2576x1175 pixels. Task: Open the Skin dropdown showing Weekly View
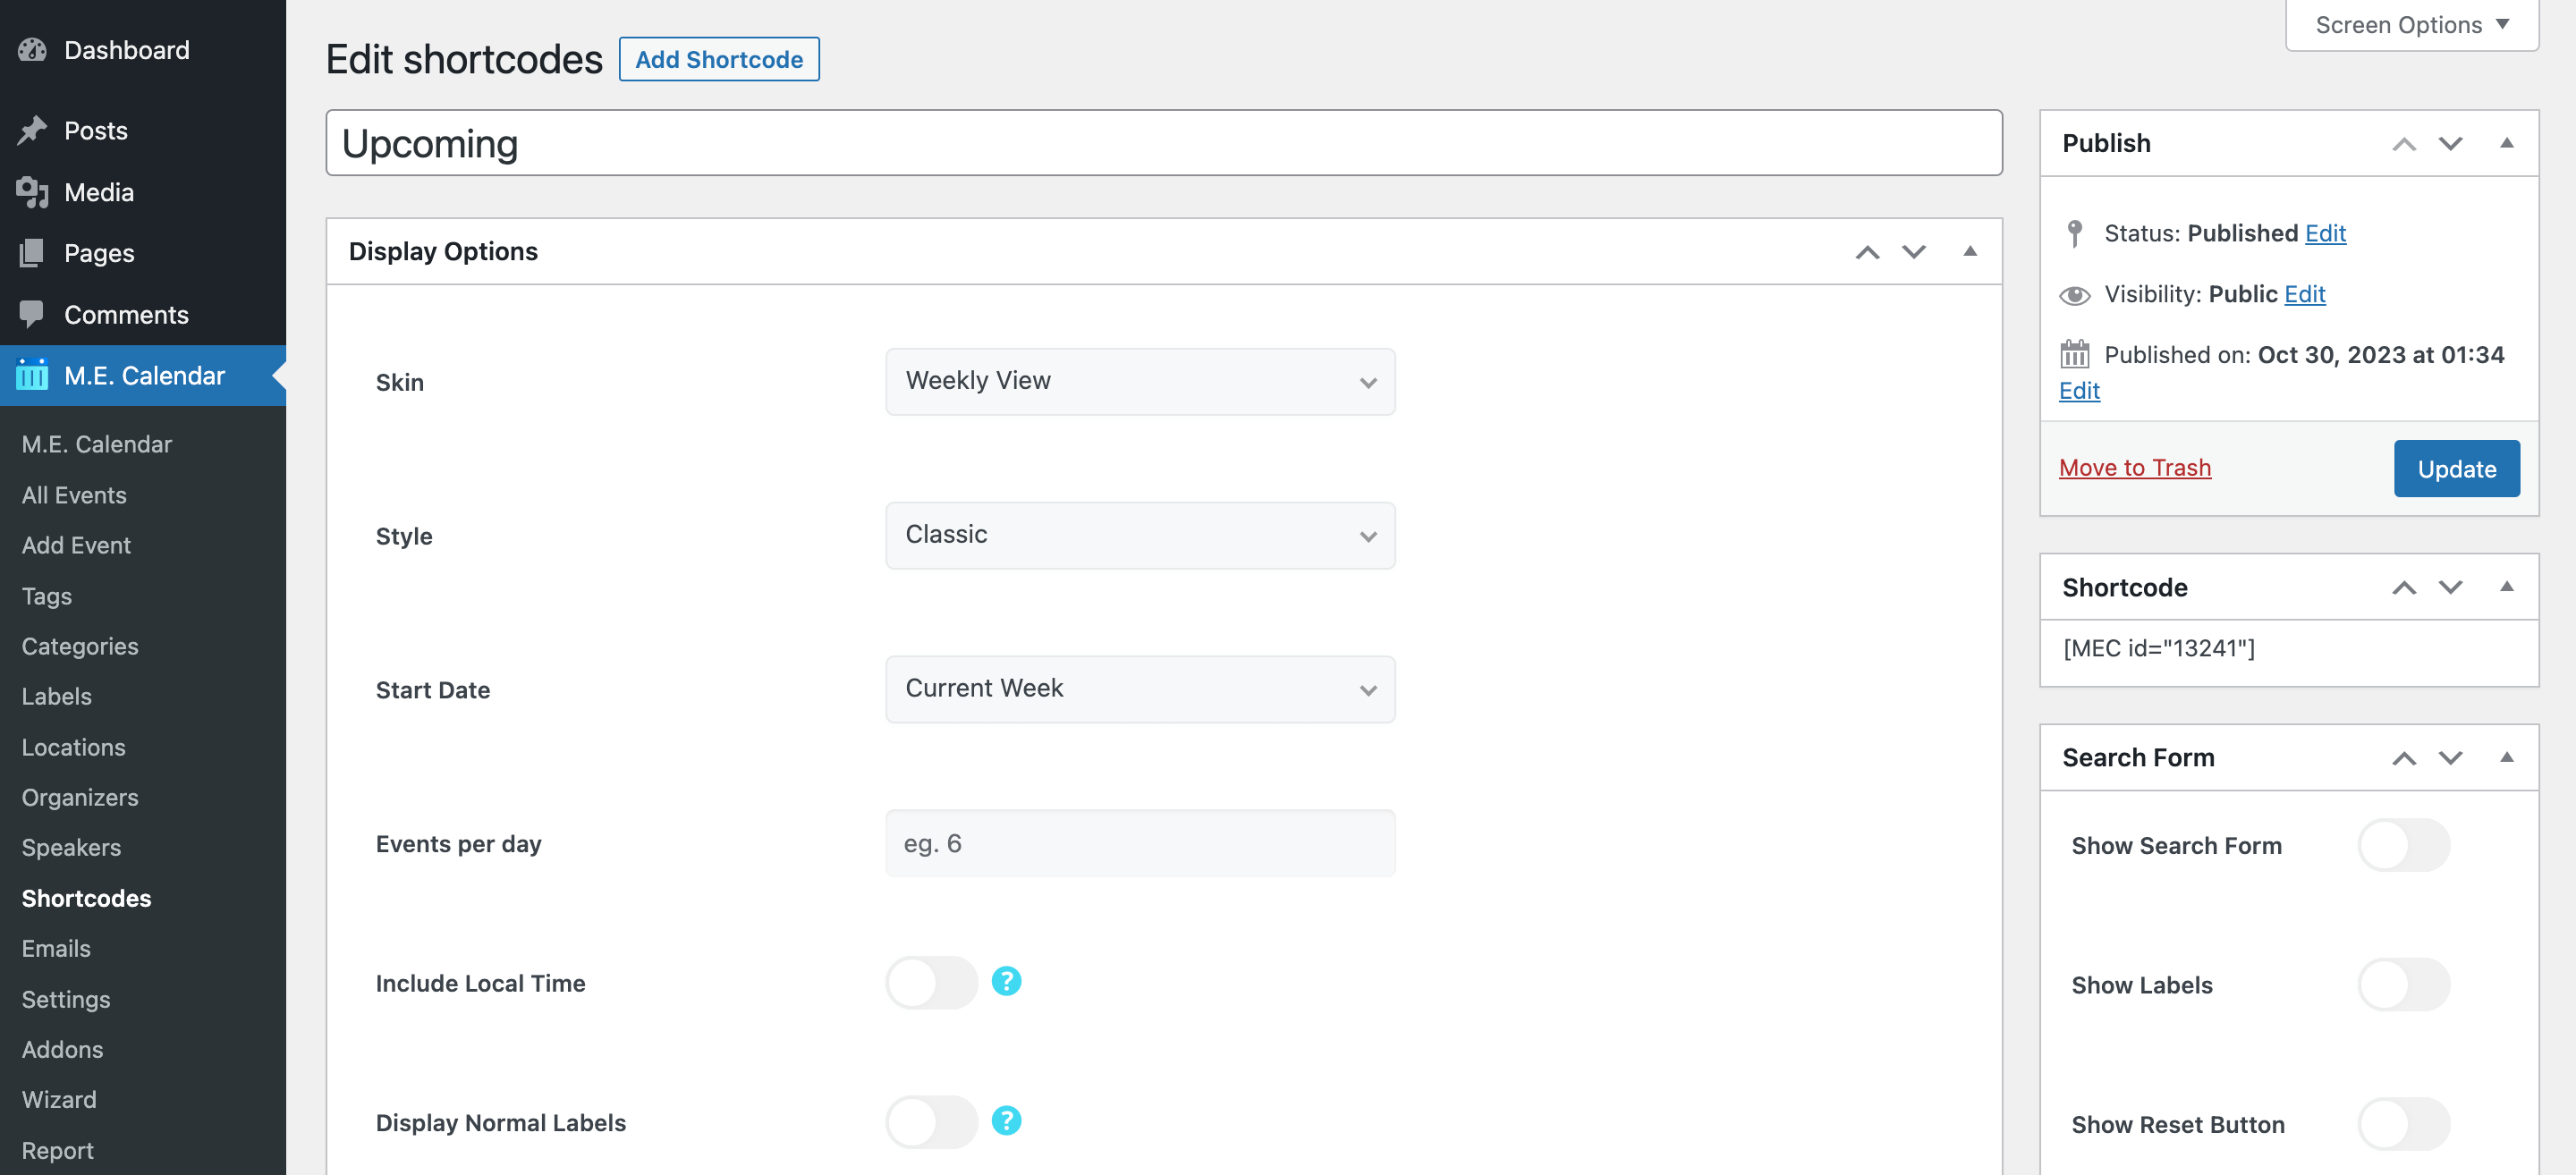(x=1139, y=381)
